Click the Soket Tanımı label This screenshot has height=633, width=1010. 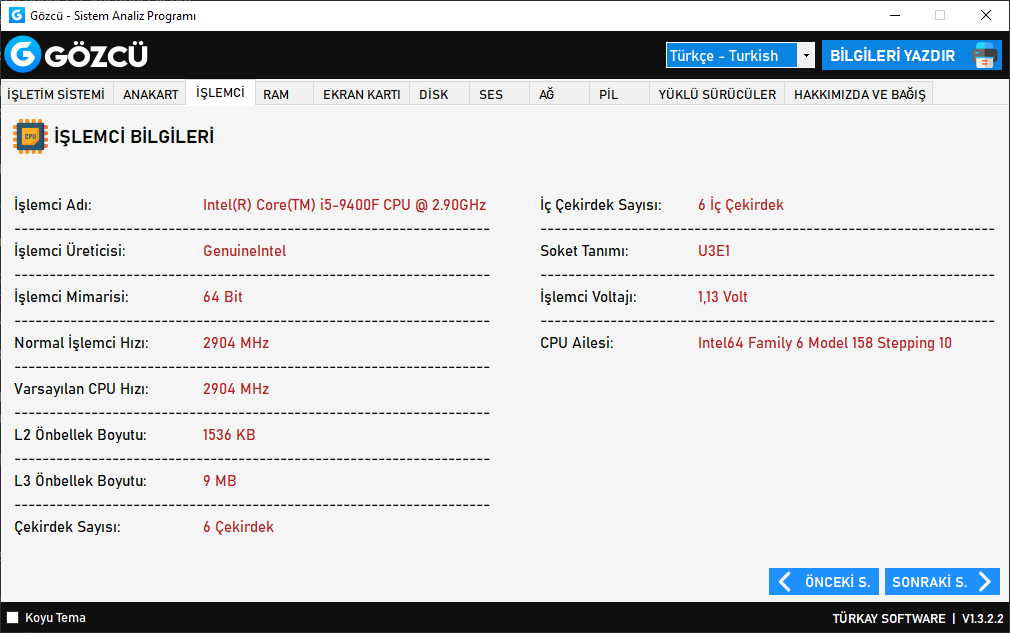[x=584, y=251]
